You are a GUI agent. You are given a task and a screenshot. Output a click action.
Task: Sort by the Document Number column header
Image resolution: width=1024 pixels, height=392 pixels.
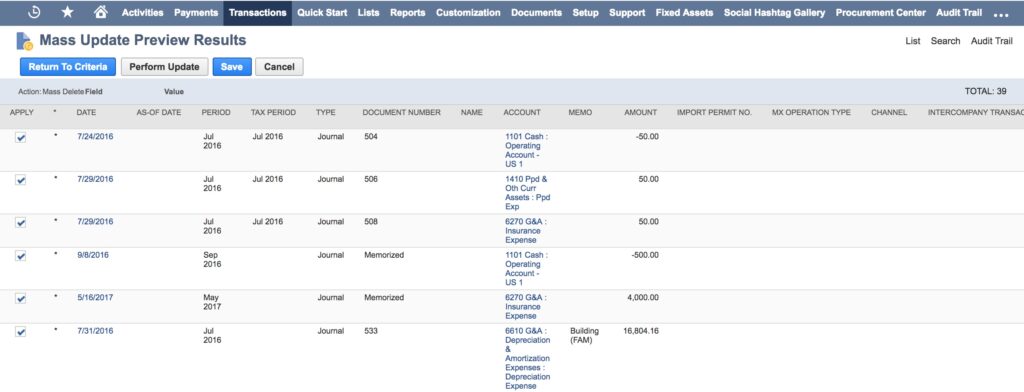coord(402,112)
